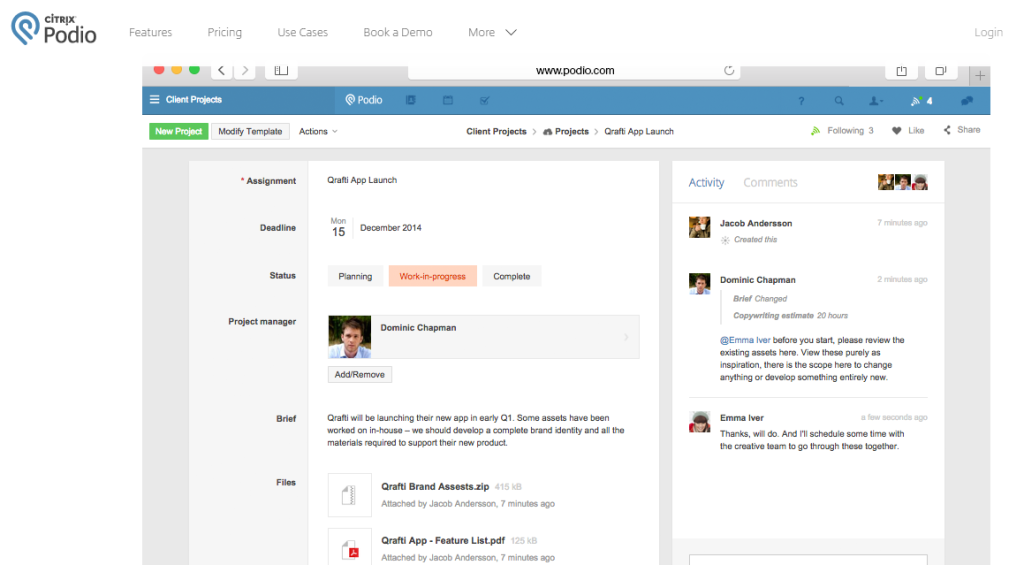
Task: Open Dominic Chapman project manager card
Action: point(483,337)
